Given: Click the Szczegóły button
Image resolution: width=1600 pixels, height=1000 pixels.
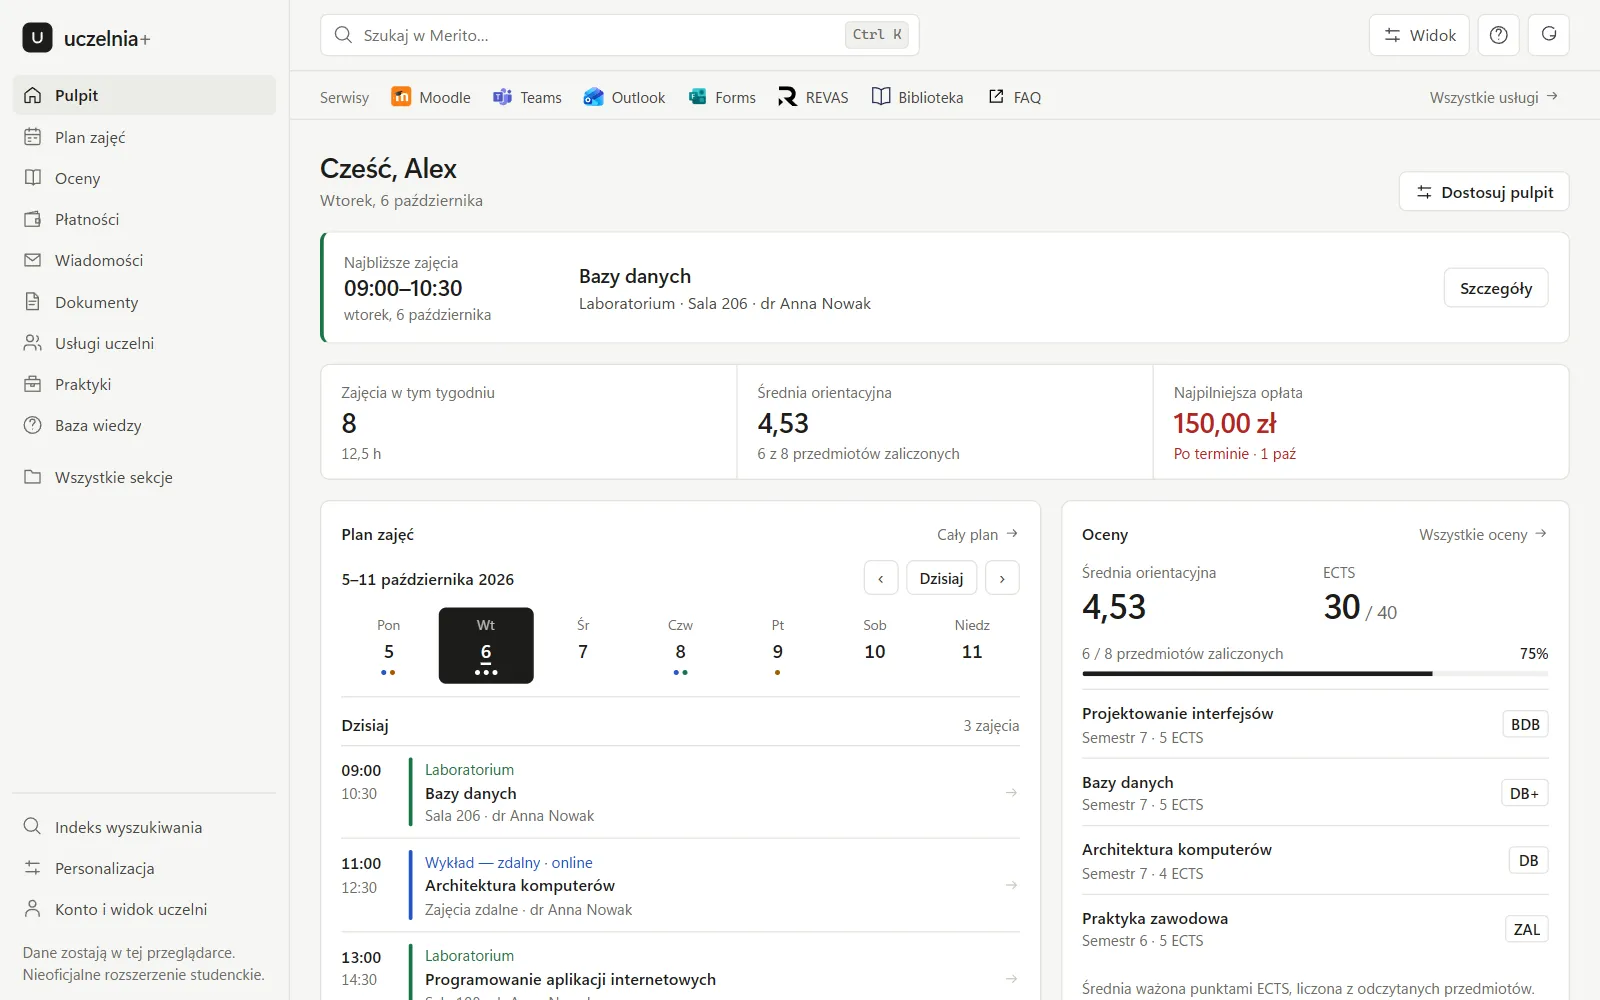Looking at the screenshot, I should coord(1495,288).
